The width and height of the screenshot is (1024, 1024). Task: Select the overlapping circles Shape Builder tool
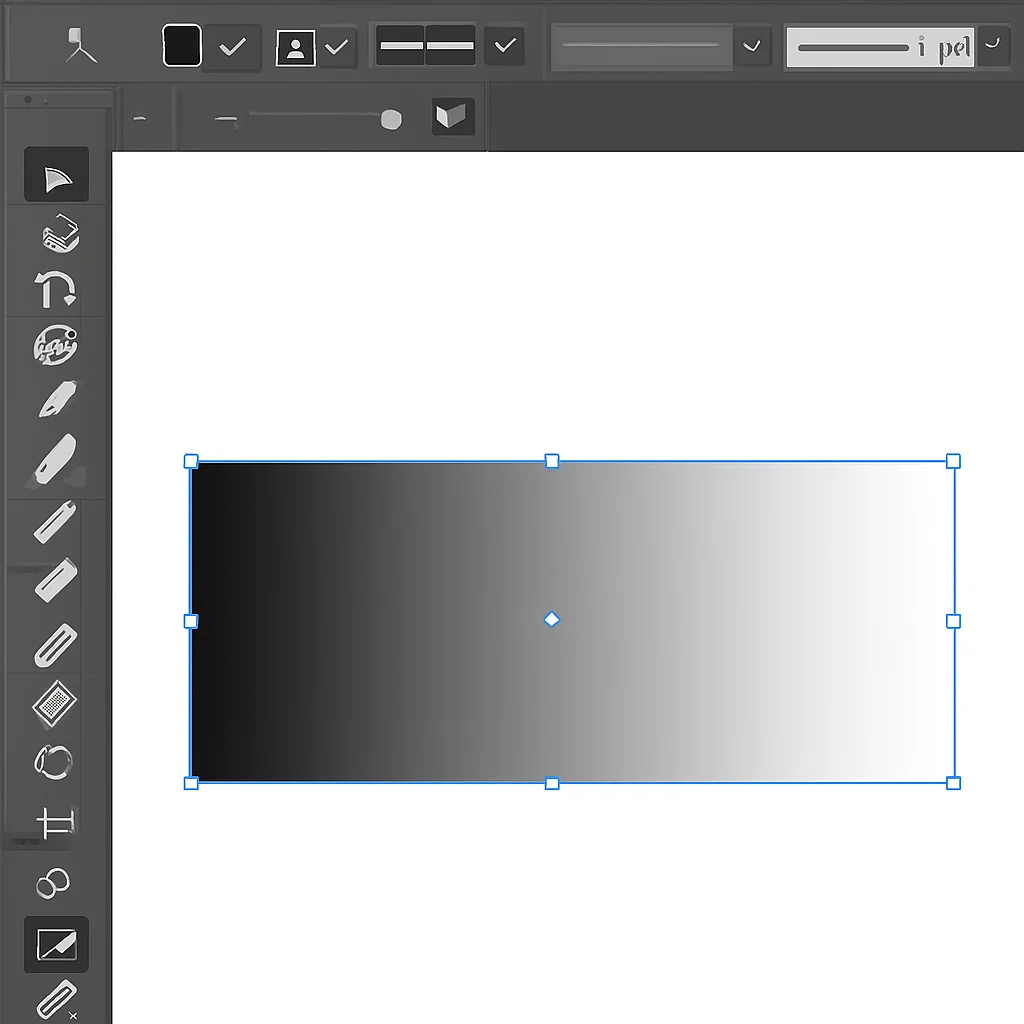tap(53, 883)
